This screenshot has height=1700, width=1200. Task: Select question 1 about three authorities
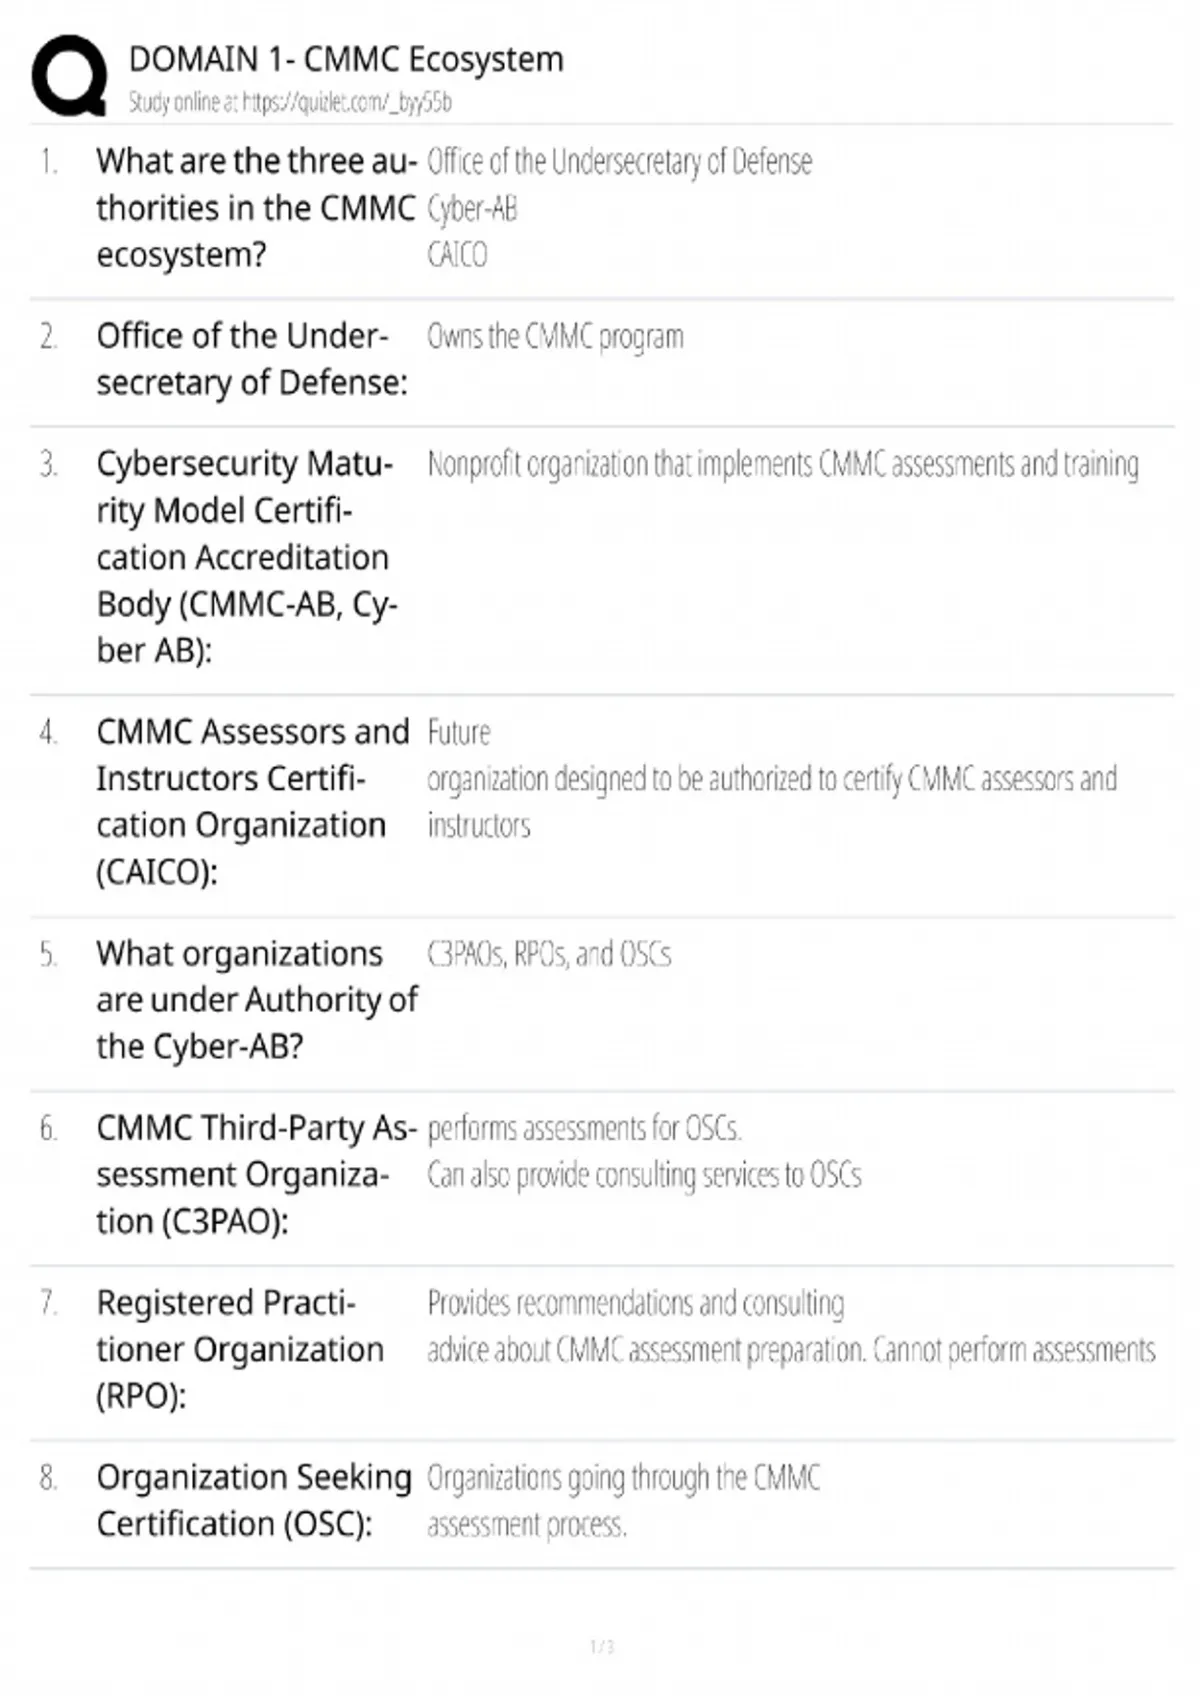coord(255,208)
